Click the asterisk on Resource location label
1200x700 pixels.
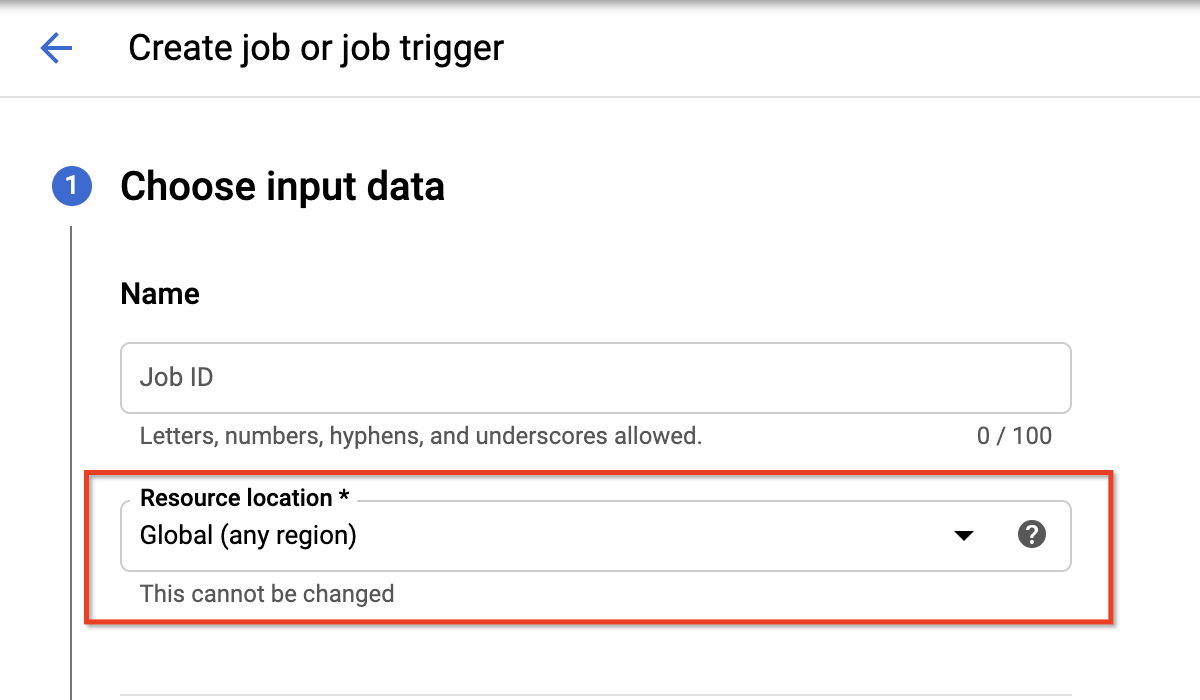(343, 497)
